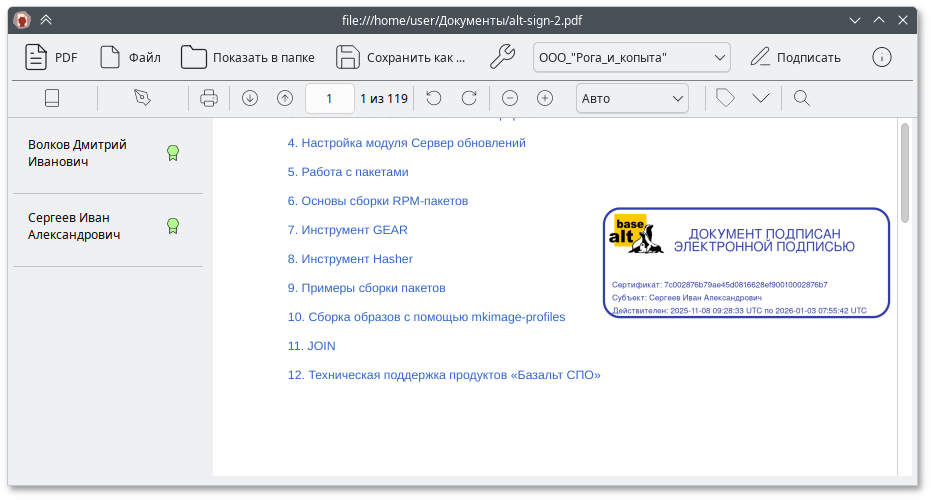Image resolution: width=931 pixels, height=500 pixels.
Task: Open link 9. Примеры сборки пакетов
Action: click(366, 289)
